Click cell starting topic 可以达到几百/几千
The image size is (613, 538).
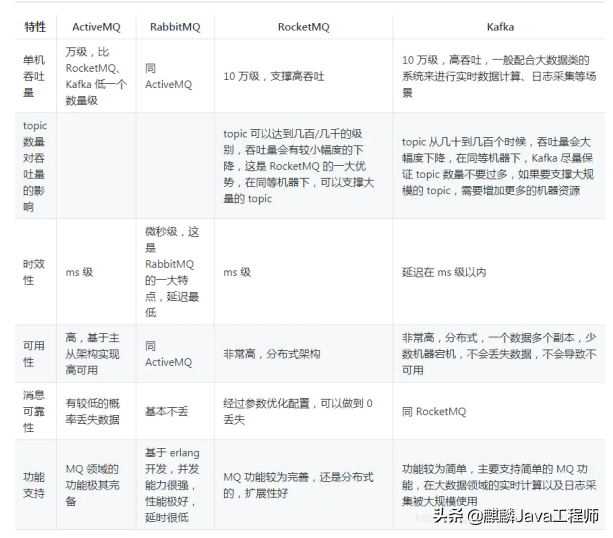pyautogui.click(x=299, y=166)
